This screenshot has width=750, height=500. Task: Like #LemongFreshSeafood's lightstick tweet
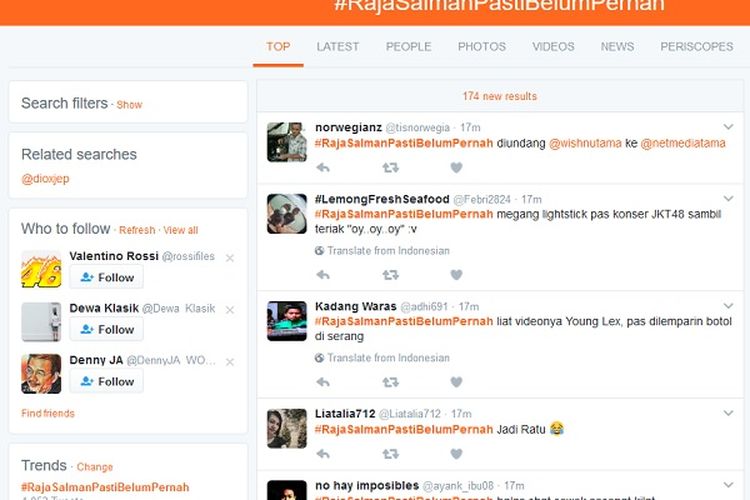coord(456,275)
